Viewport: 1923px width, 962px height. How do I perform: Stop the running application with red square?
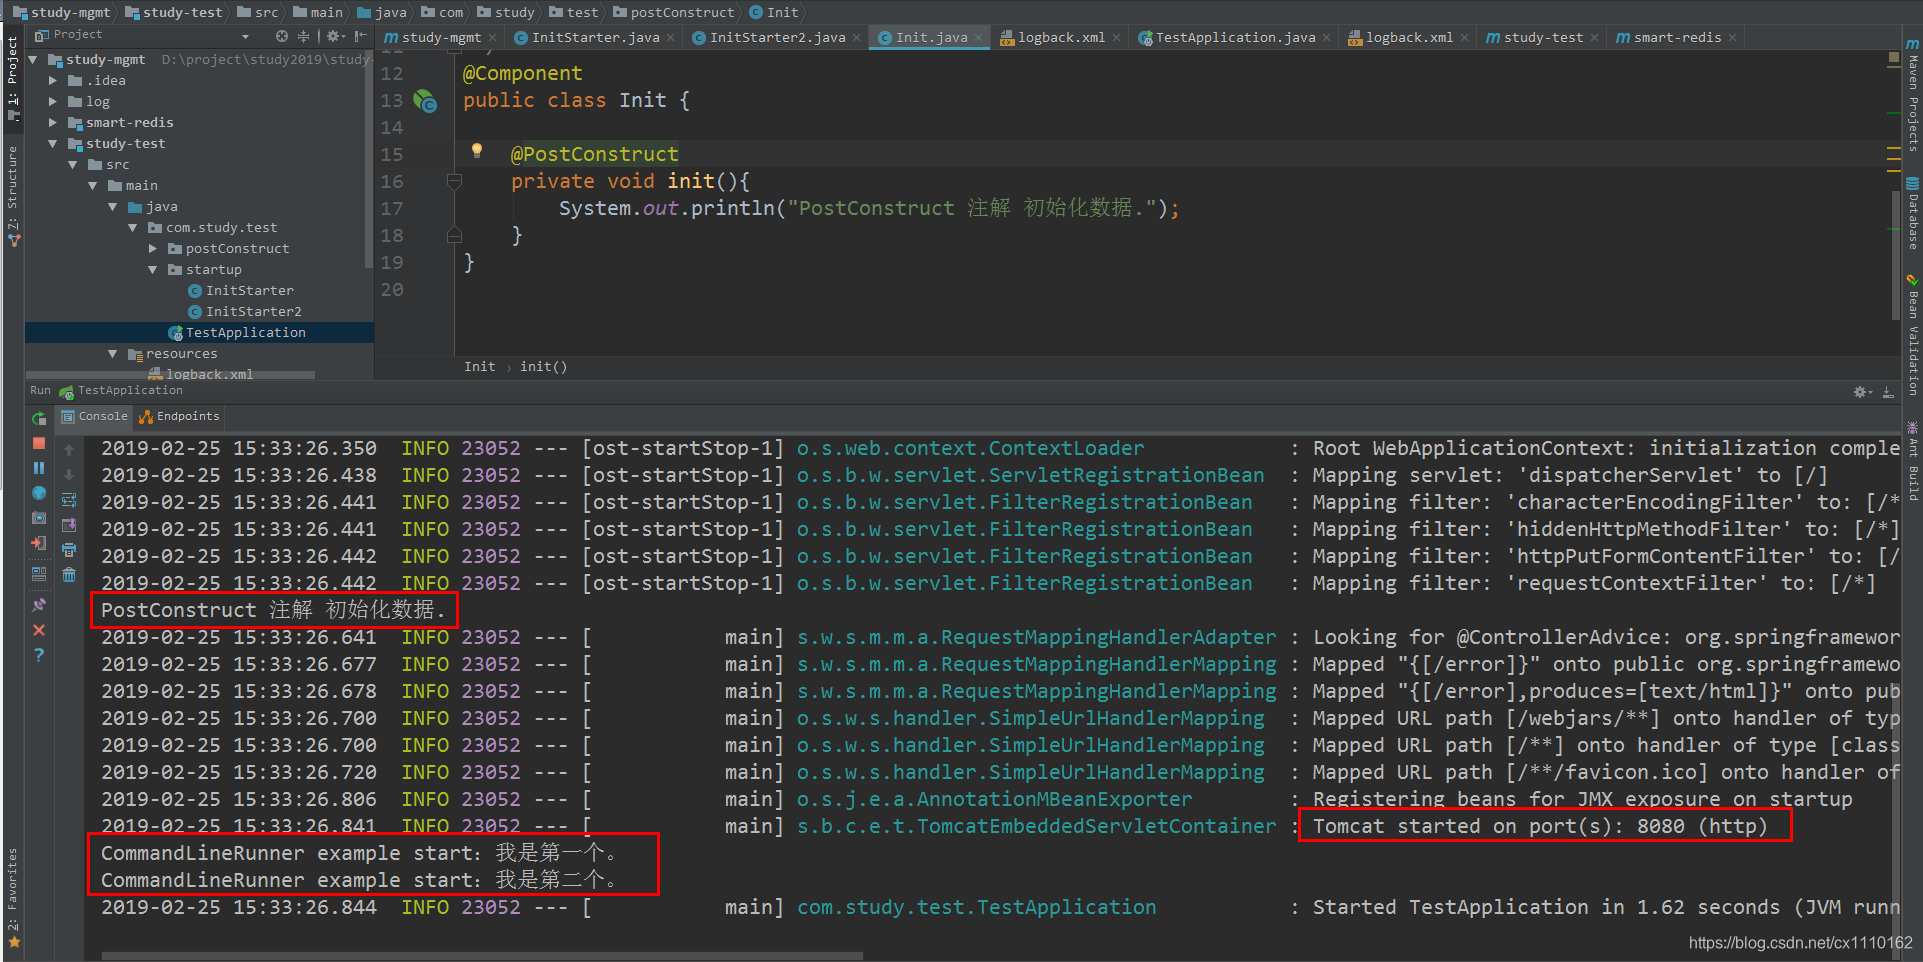39,443
